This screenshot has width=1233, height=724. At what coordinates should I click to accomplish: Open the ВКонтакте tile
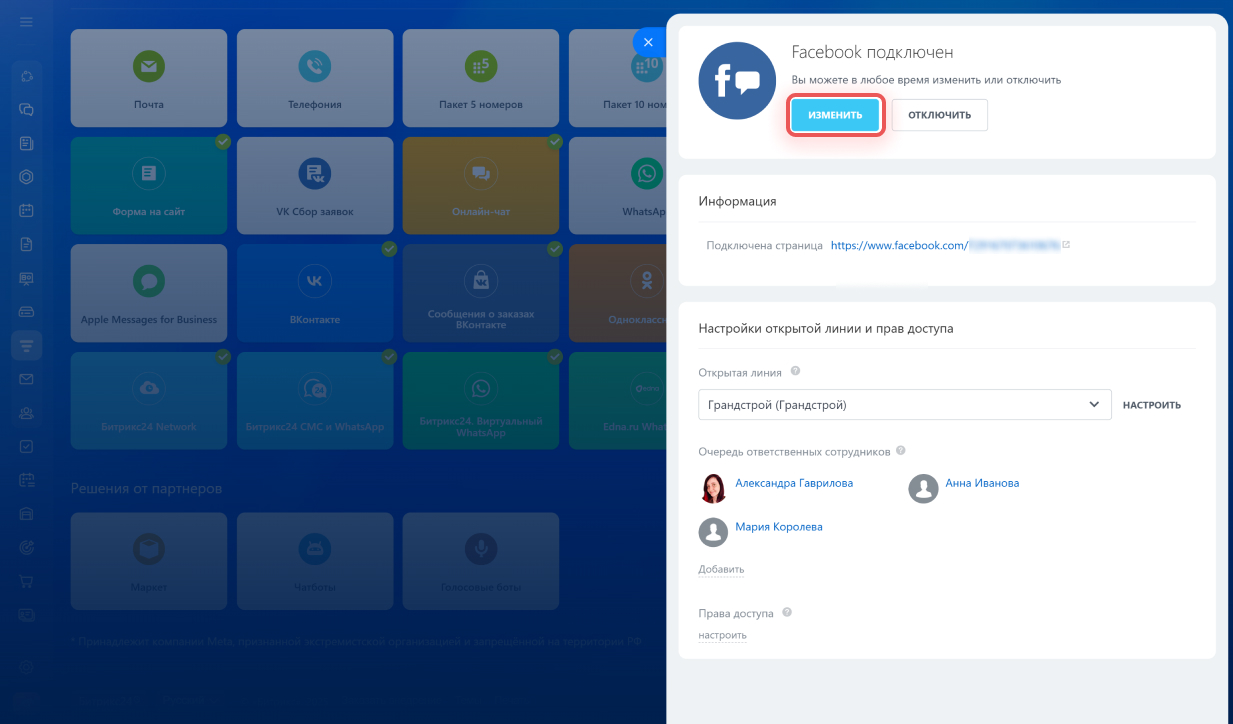[315, 293]
